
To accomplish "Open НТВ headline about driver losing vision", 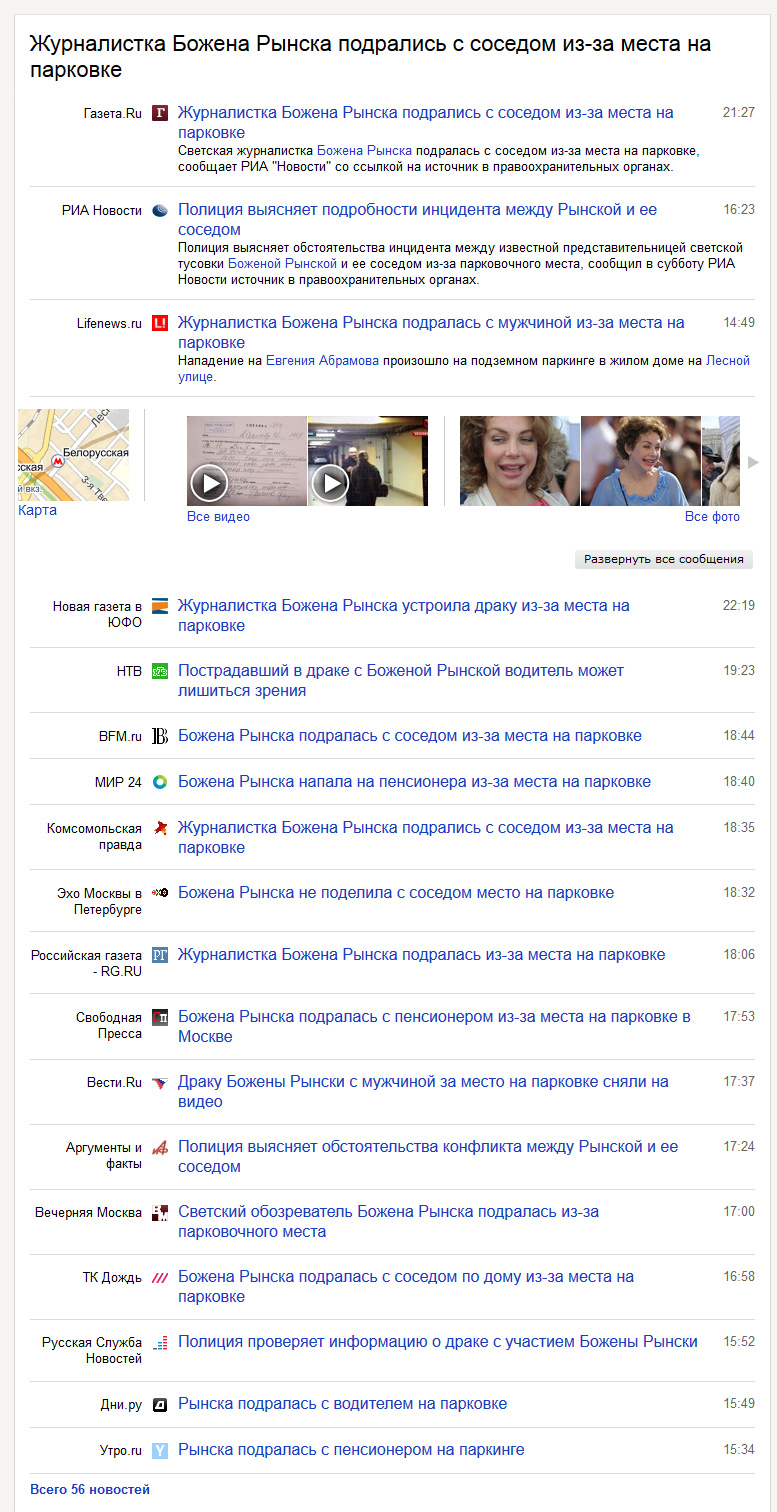I will [400, 680].
